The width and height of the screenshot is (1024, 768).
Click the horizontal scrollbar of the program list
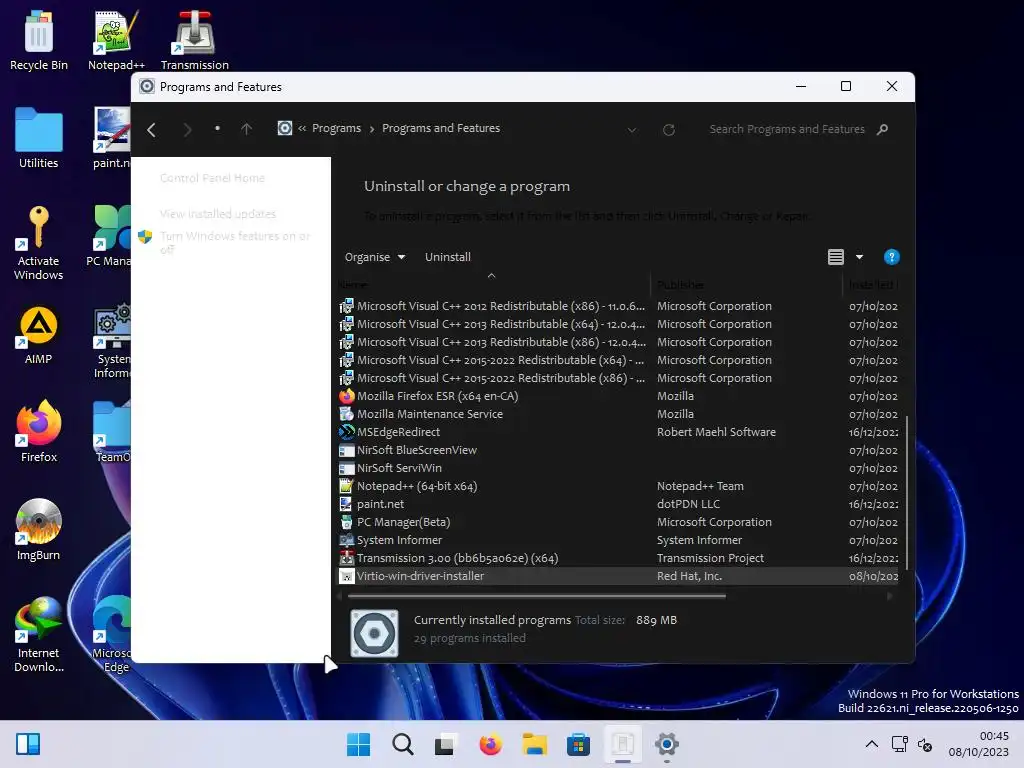coord(537,596)
